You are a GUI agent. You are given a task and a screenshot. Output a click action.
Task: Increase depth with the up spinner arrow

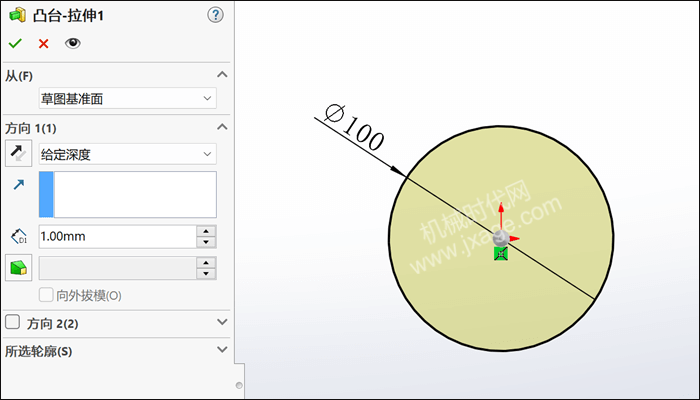[x=206, y=231]
